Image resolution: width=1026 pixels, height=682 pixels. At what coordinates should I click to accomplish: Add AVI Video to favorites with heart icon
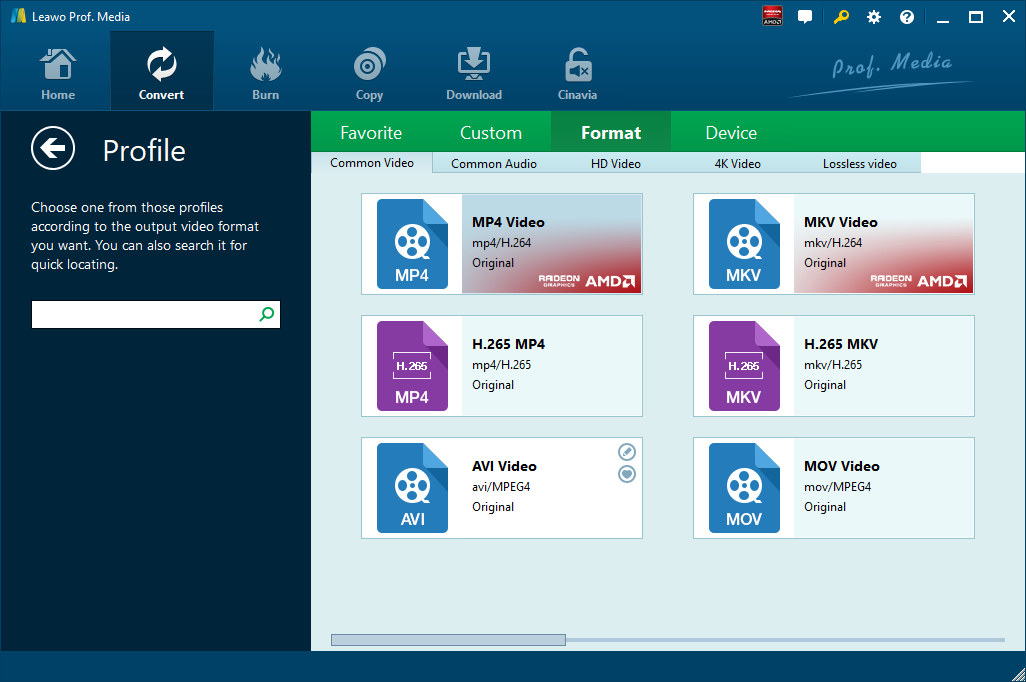coord(627,474)
